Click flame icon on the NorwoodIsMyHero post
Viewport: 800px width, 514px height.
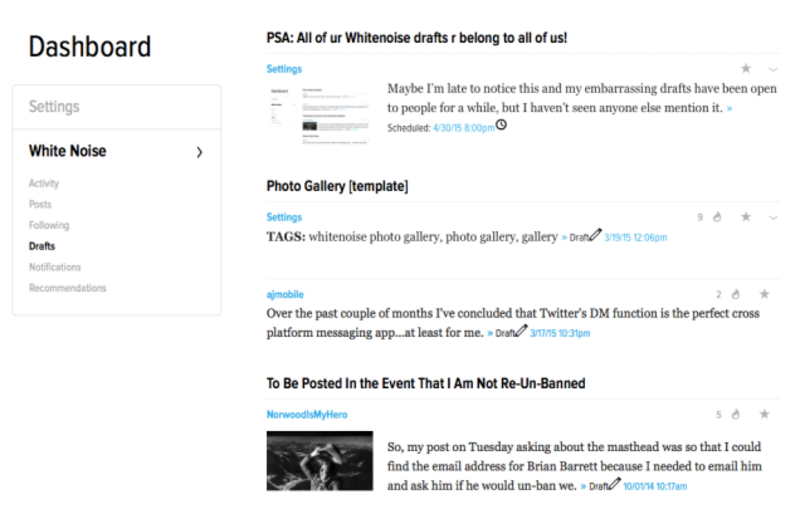[734, 414]
